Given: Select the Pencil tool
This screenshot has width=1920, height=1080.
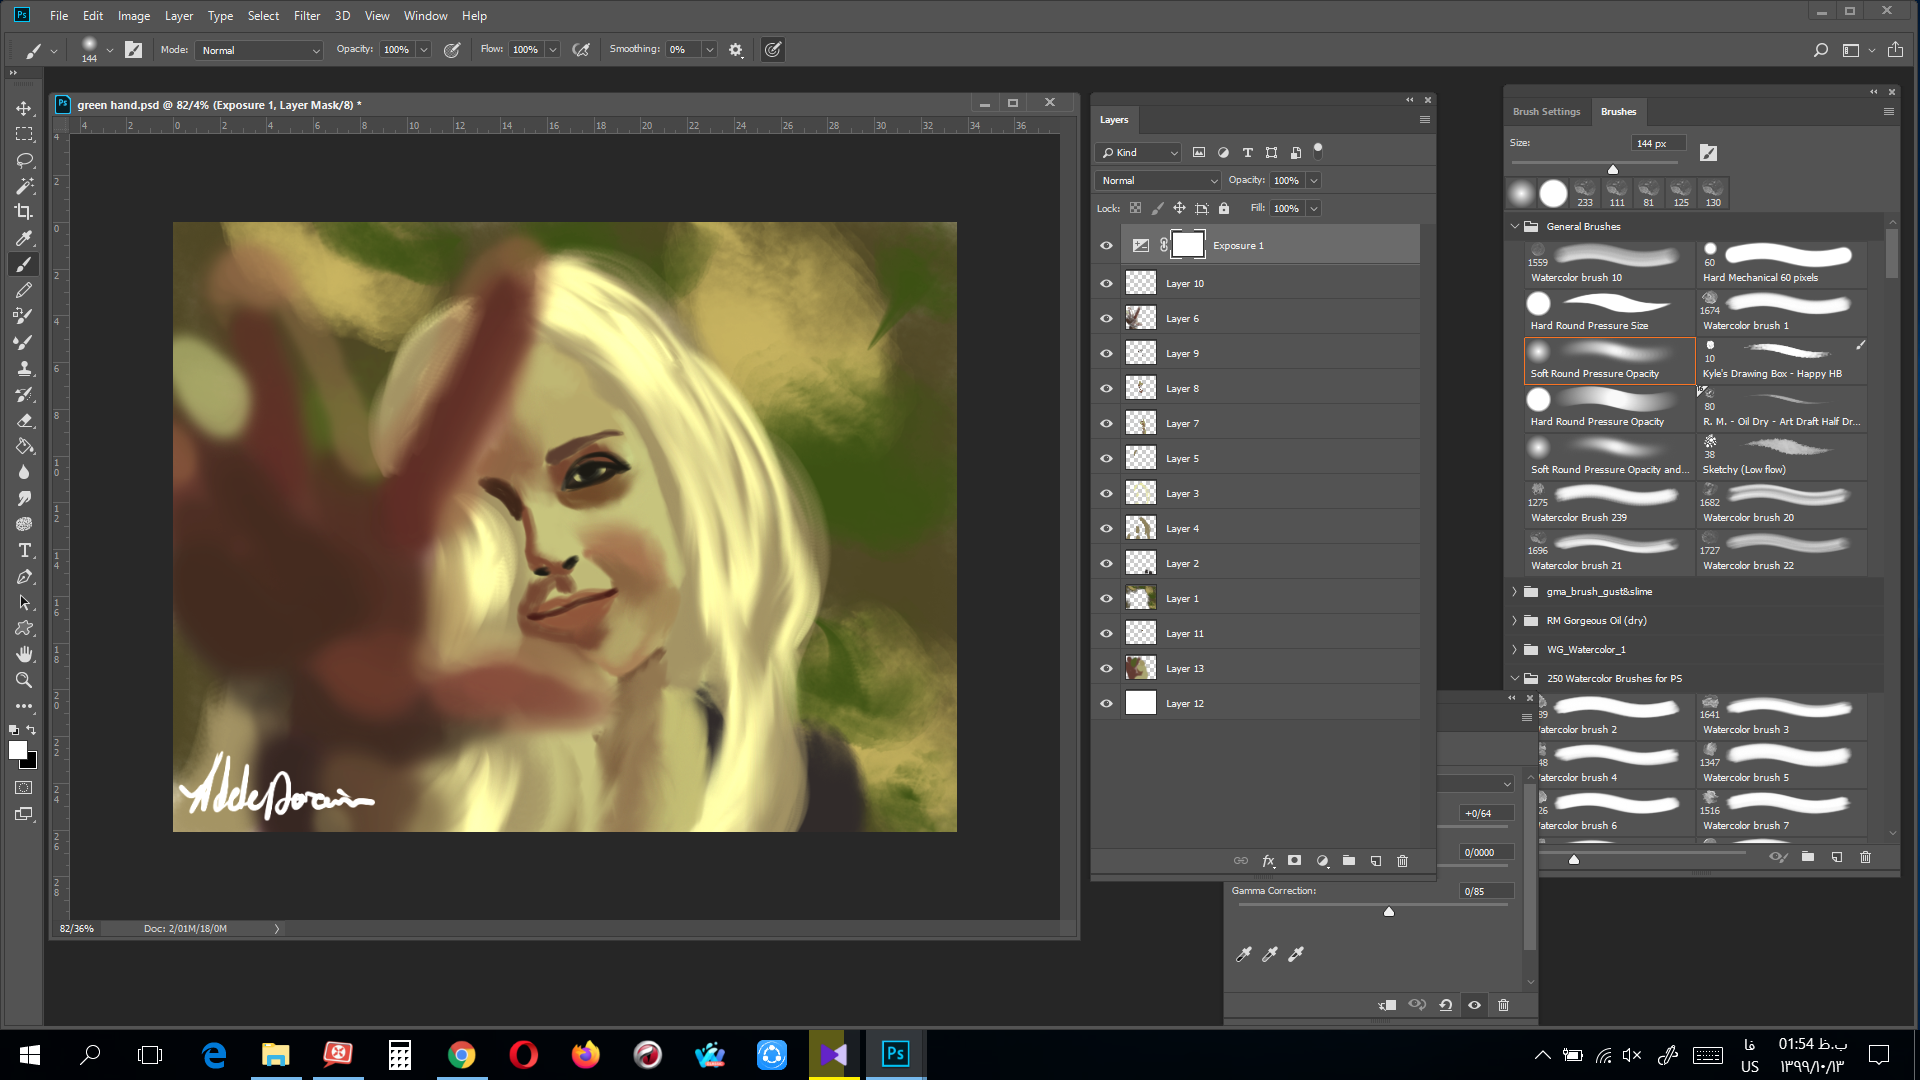Looking at the screenshot, I should coord(24,290).
